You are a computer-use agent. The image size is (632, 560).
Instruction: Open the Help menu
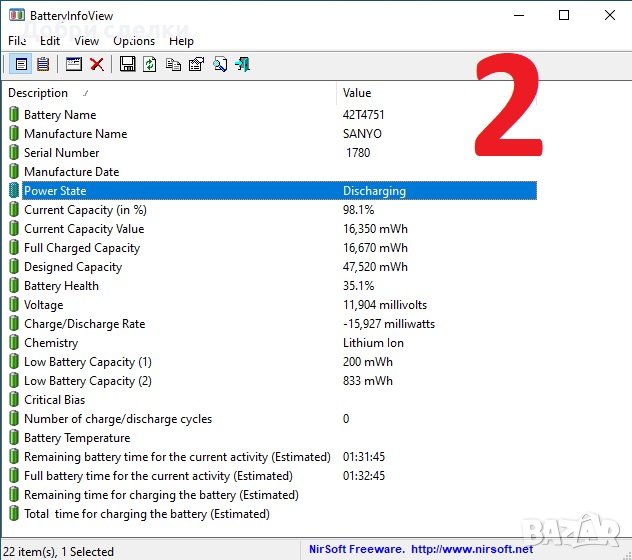click(x=181, y=41)
